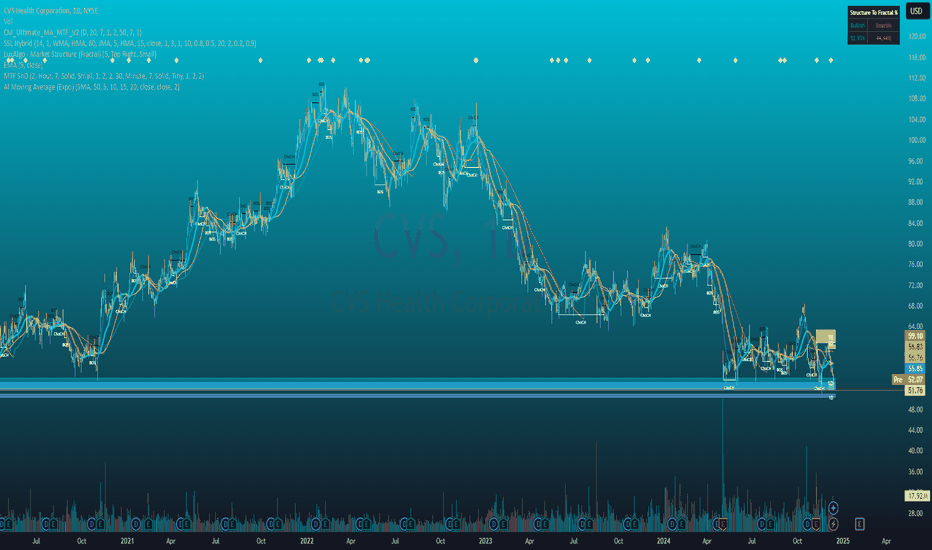Click the upcoming earnings E marker near 2025
Screen dimensions: 932x550
click(859, 524)
